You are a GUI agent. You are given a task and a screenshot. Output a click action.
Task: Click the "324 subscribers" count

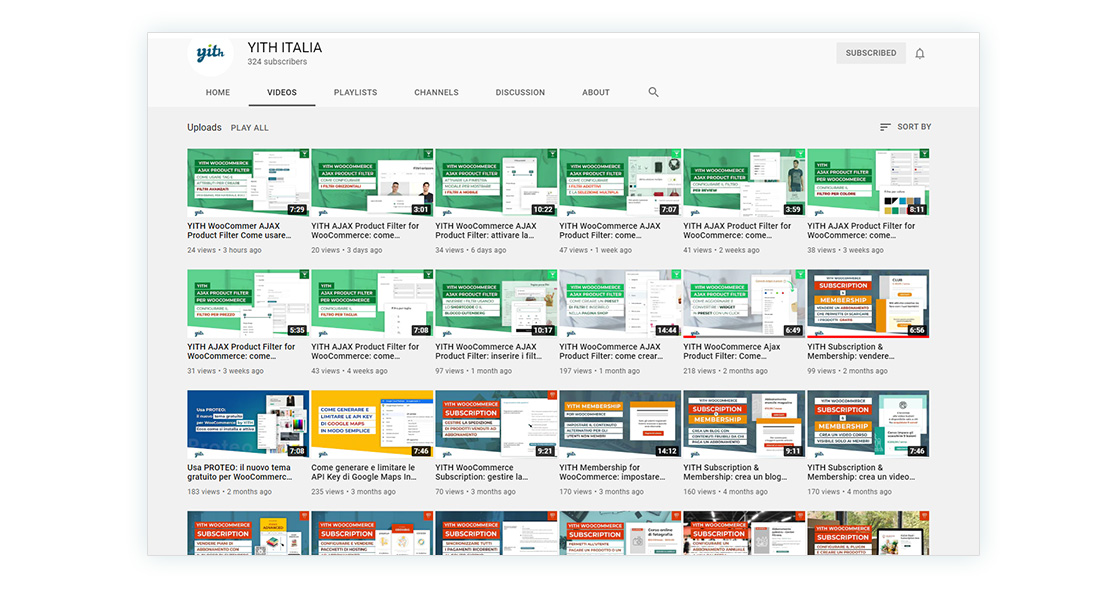[277, 62]
